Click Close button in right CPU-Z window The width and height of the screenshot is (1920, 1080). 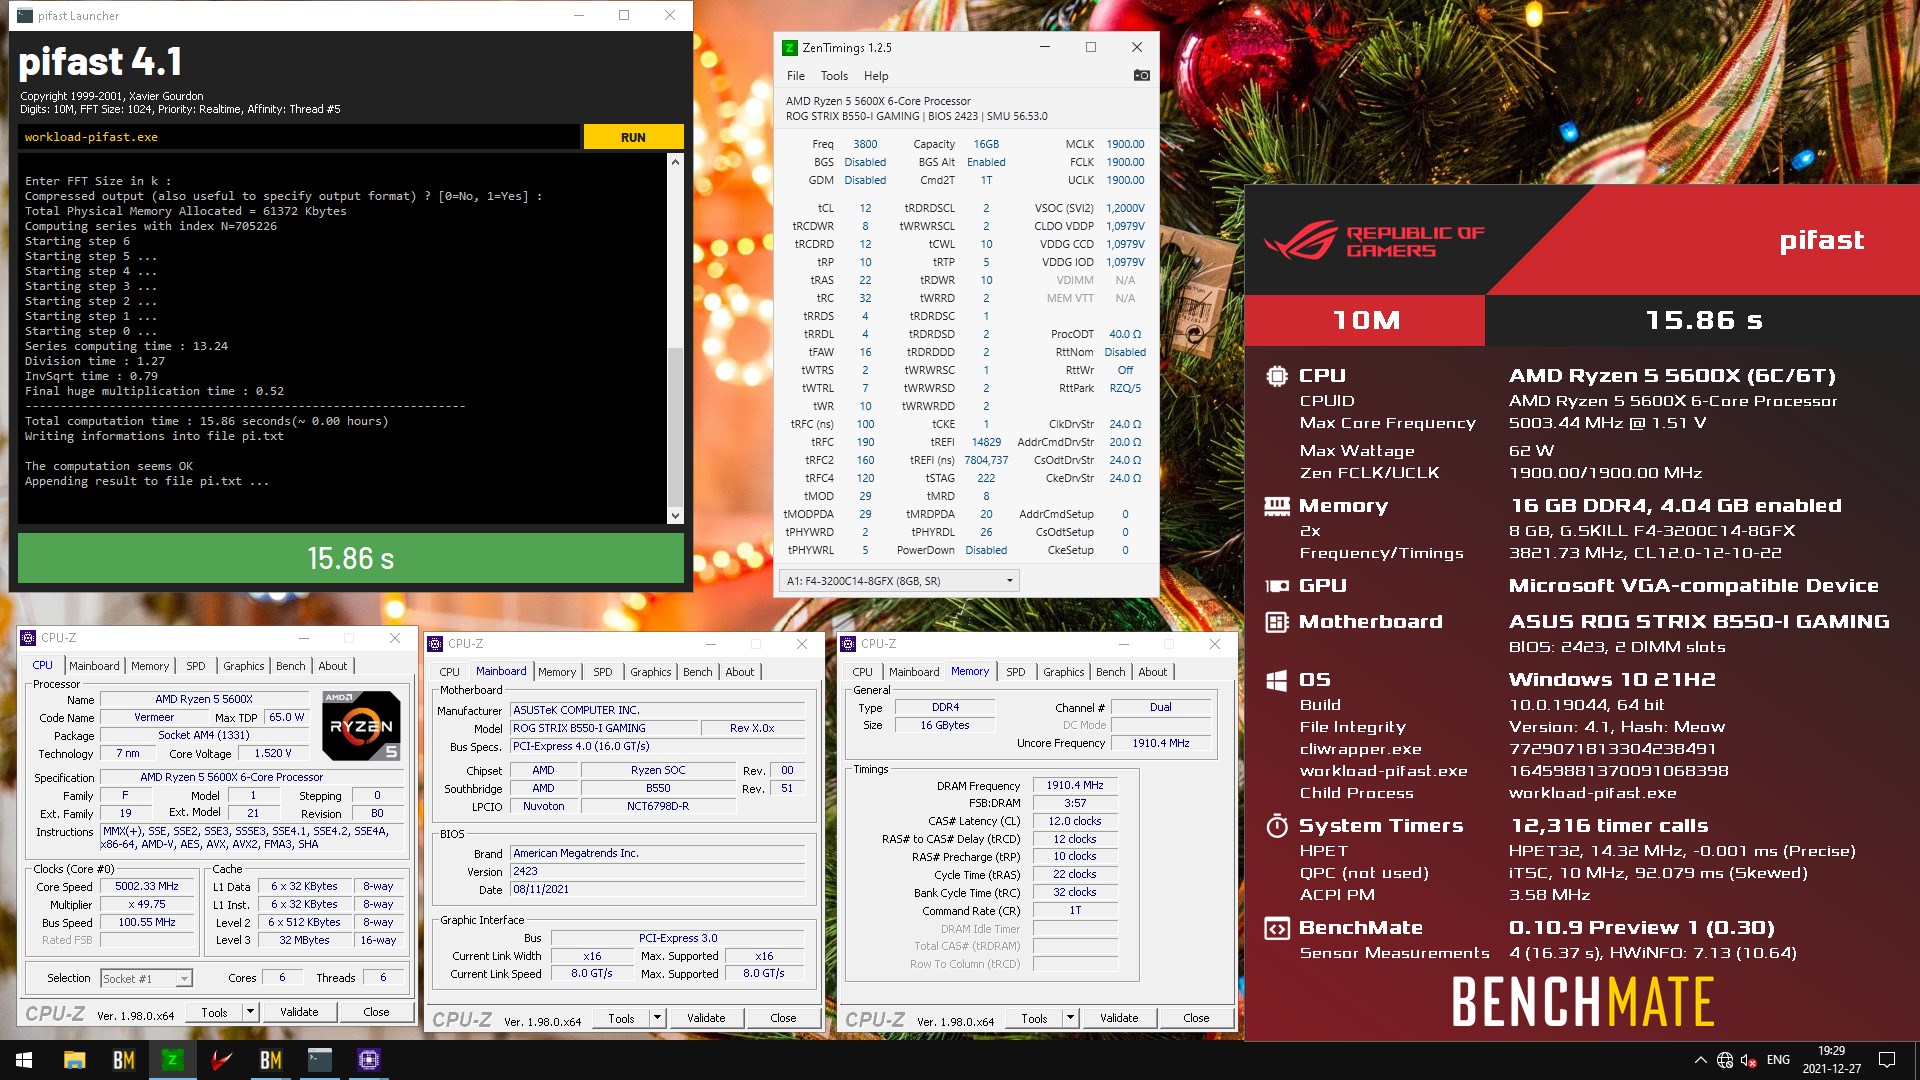coord(1196,1018)
